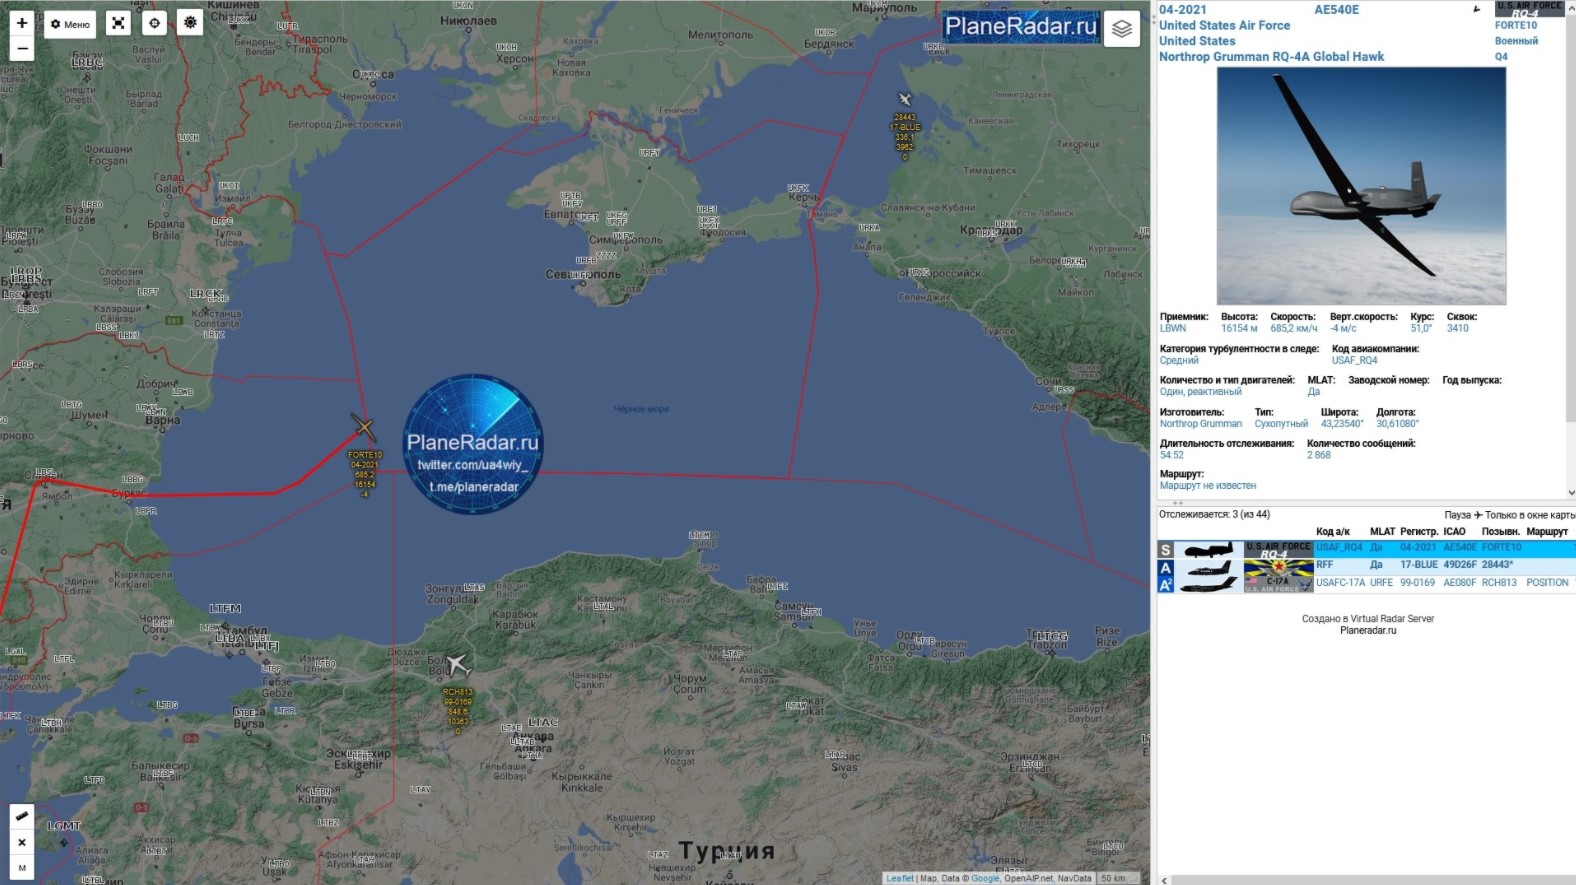Select the RCH813 aircraft marker over Turkey
The image size is (1576, 885).
(x=457, y=664)
